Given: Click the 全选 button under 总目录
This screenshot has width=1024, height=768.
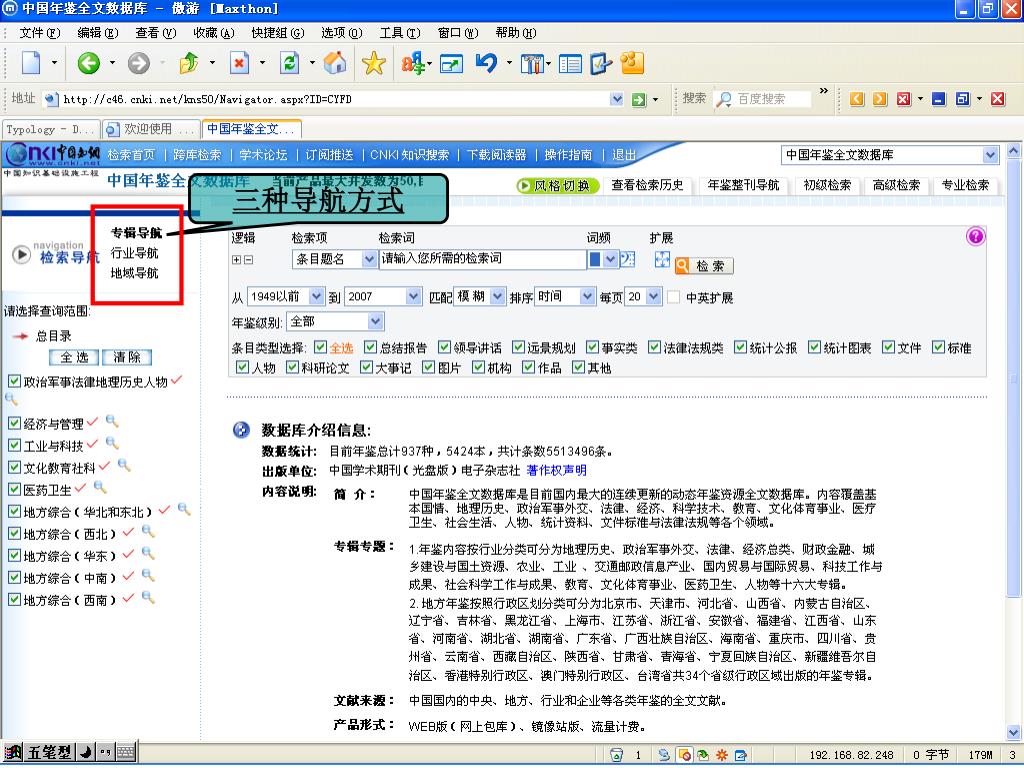Looking at the screenshot, I should [74, 357].
